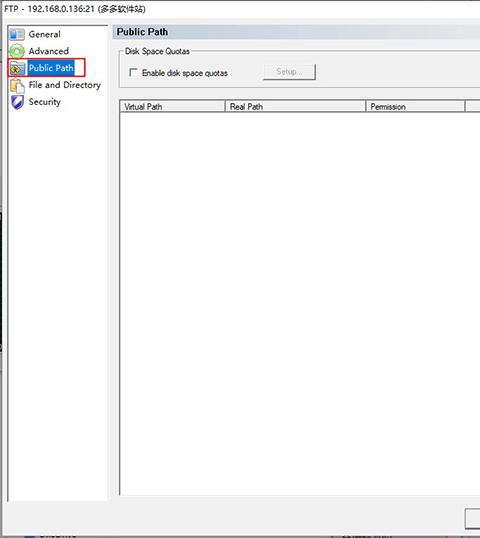Click the 'Enable disk space quotas' label text

(185, 73)
